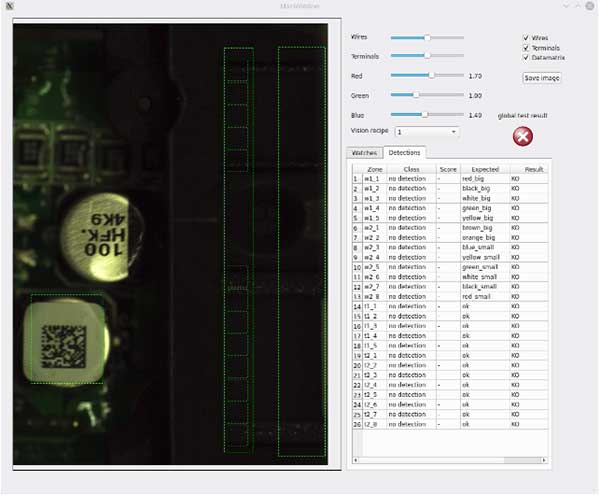Click the Blue gain slider handle

pyautogui.click(x=424, y=115)
